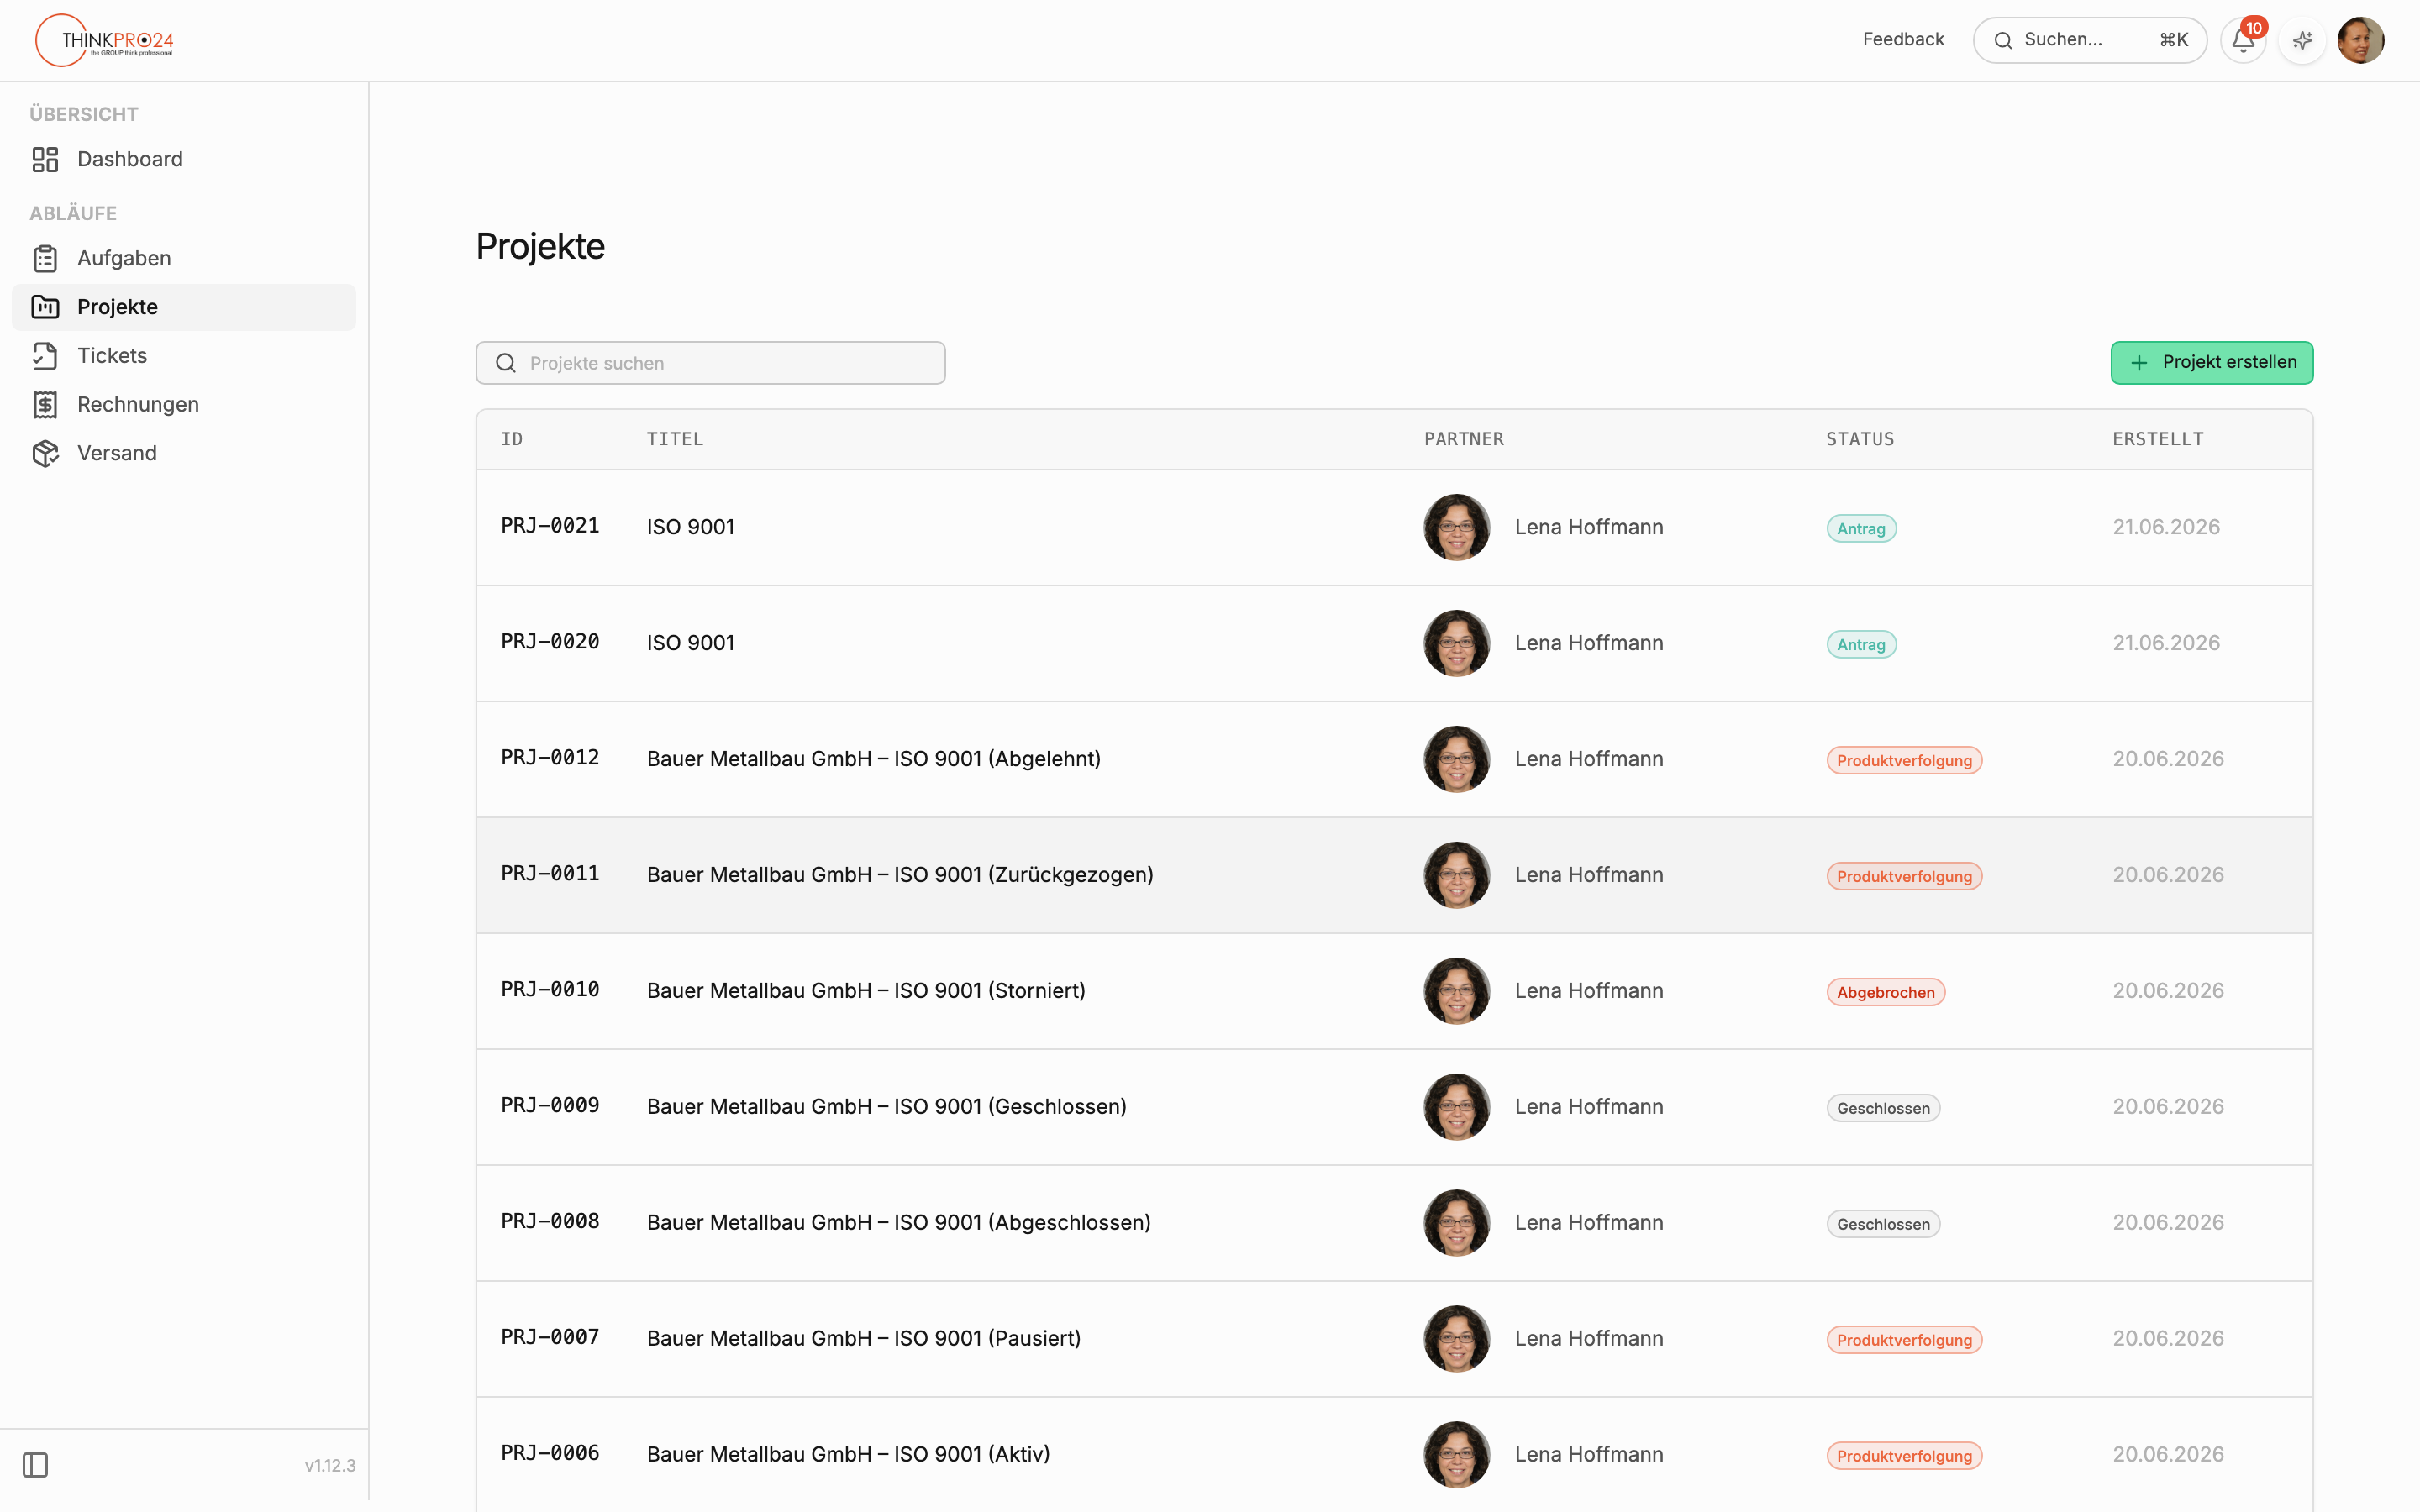The image size is (2420, 1512).
Task: Click the ThinkPro24 logo
Action: point(104,40)
